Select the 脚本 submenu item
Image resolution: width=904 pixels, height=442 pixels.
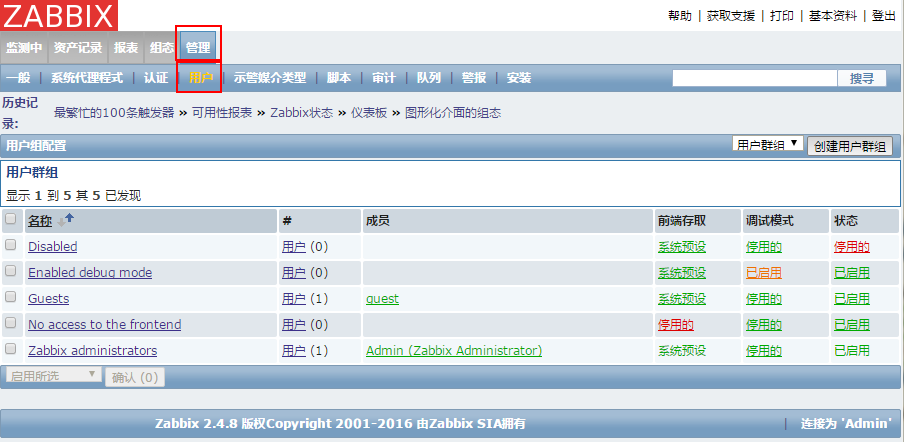point(339,78)
